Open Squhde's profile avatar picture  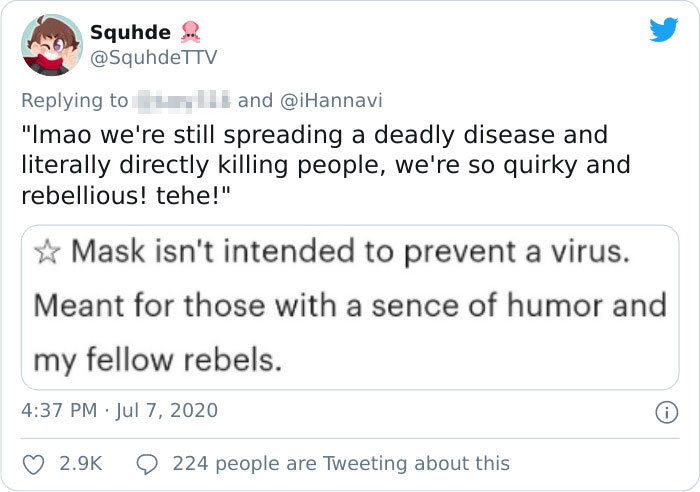[x=51, y=45]
